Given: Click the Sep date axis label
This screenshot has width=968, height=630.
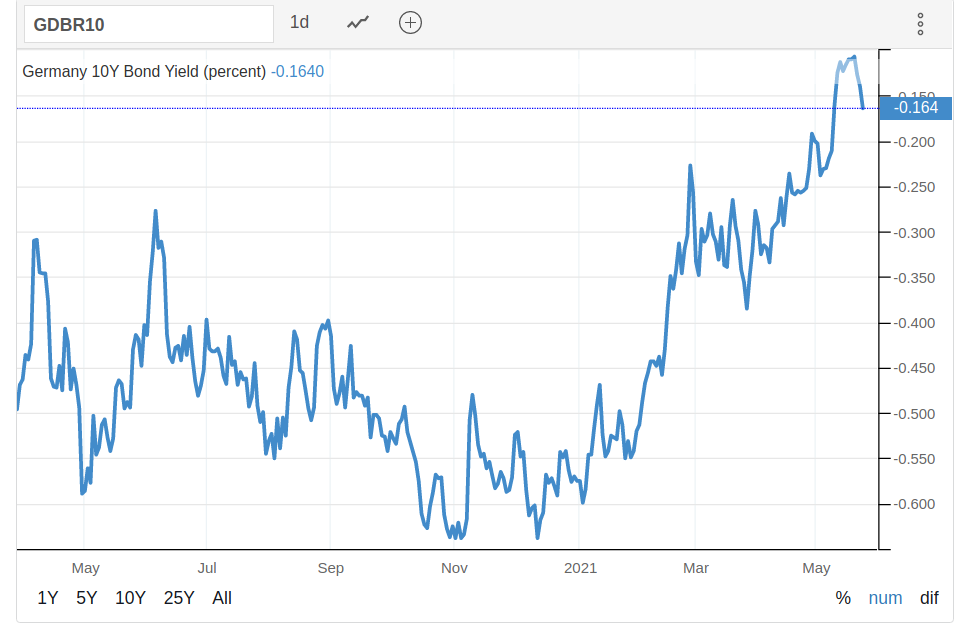Looking at the screenshot, I should (x=331, y=568).
